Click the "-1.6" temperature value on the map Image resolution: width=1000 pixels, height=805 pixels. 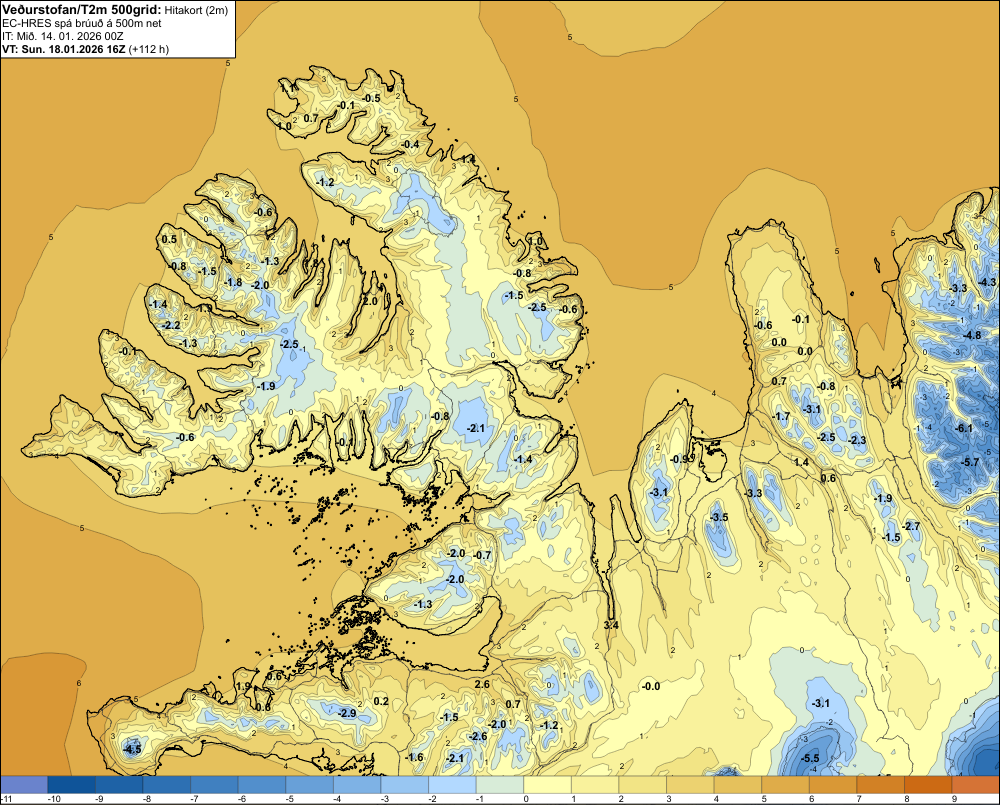tap(415, 757)
